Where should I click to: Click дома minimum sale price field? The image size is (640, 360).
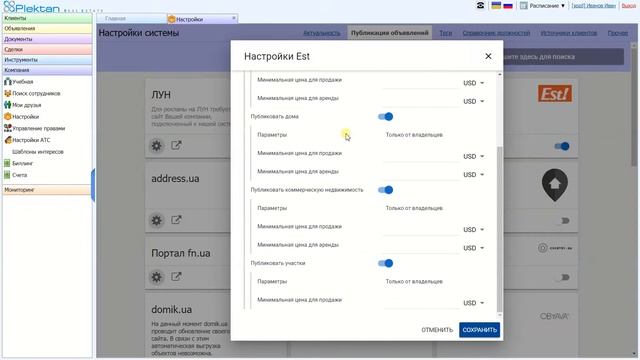click(420, 156)
